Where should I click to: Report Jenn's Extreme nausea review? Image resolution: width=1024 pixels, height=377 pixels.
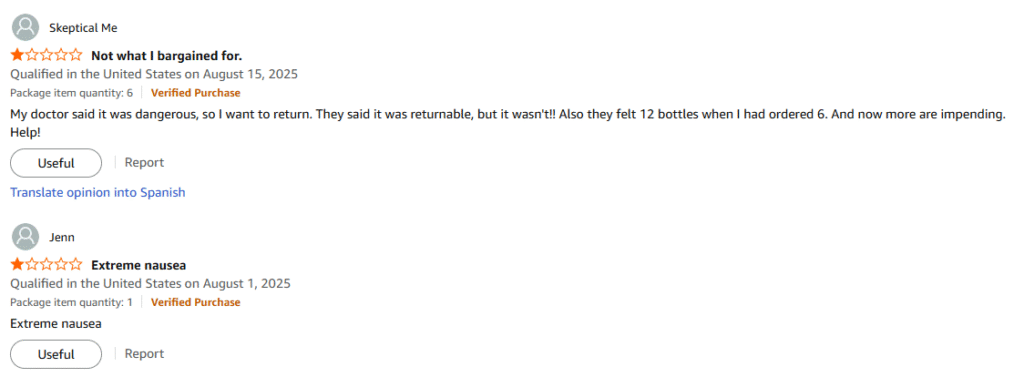point(144,353)
